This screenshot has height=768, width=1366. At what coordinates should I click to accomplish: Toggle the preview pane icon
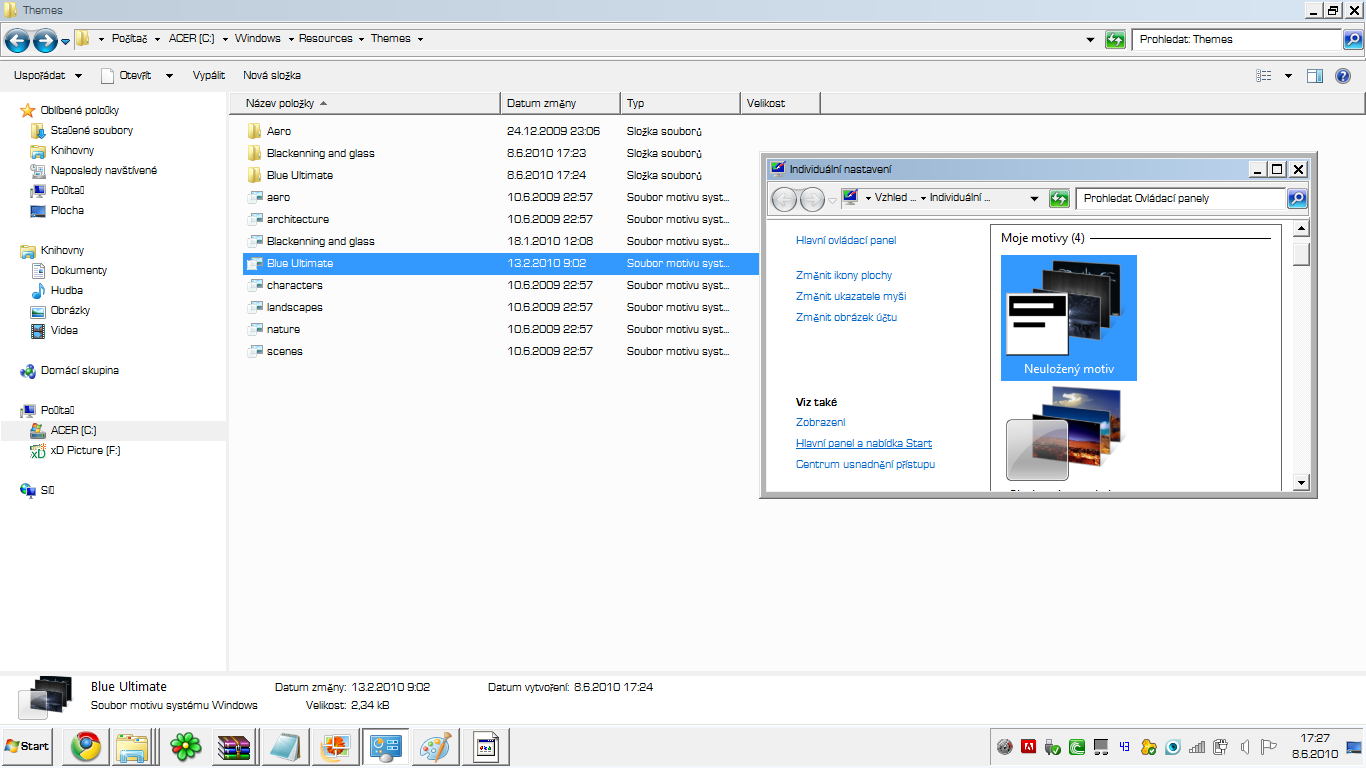(1315, 76)
